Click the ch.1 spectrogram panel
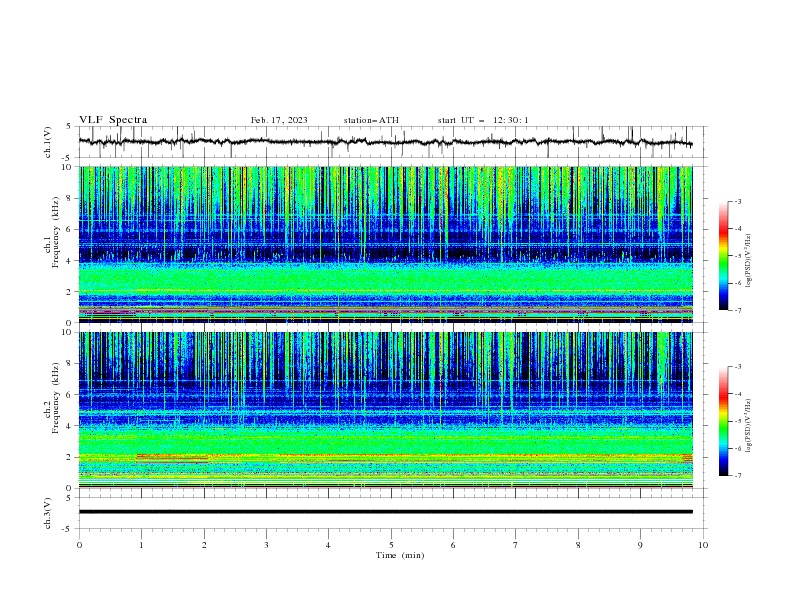Screen dimensions: 792x612 coord(385,244)
